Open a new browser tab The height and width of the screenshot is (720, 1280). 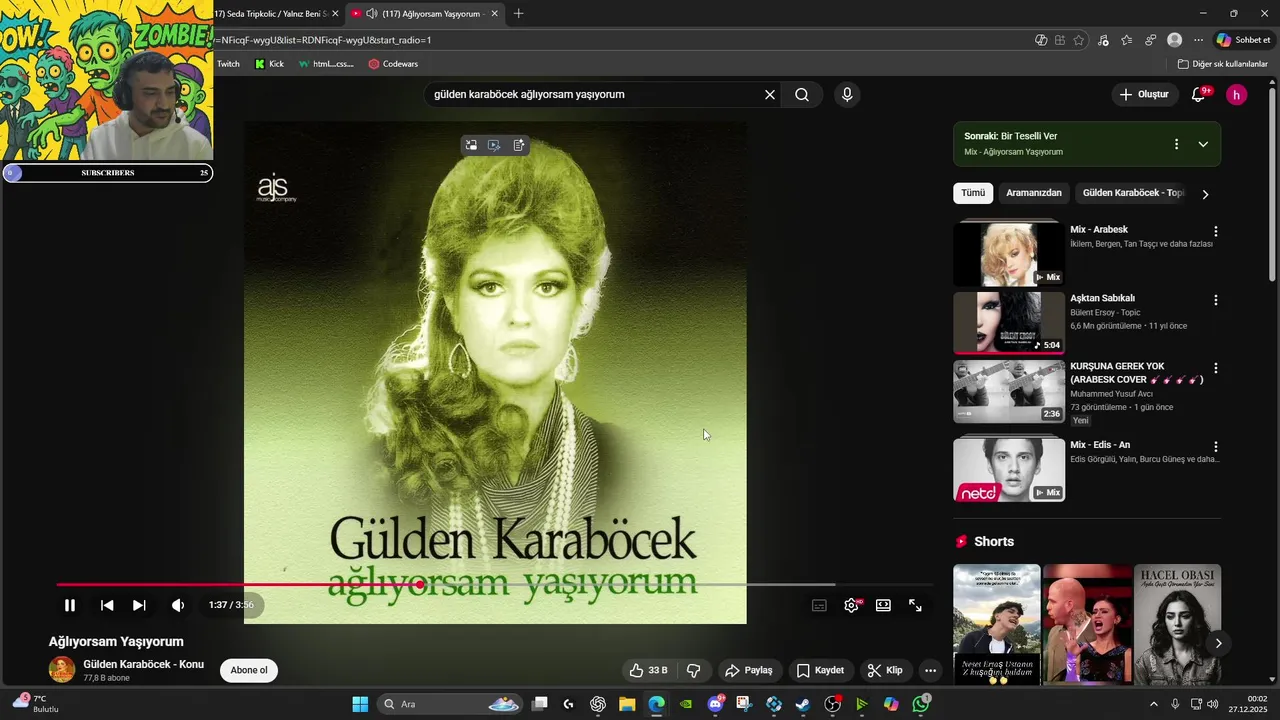(518, 14)
